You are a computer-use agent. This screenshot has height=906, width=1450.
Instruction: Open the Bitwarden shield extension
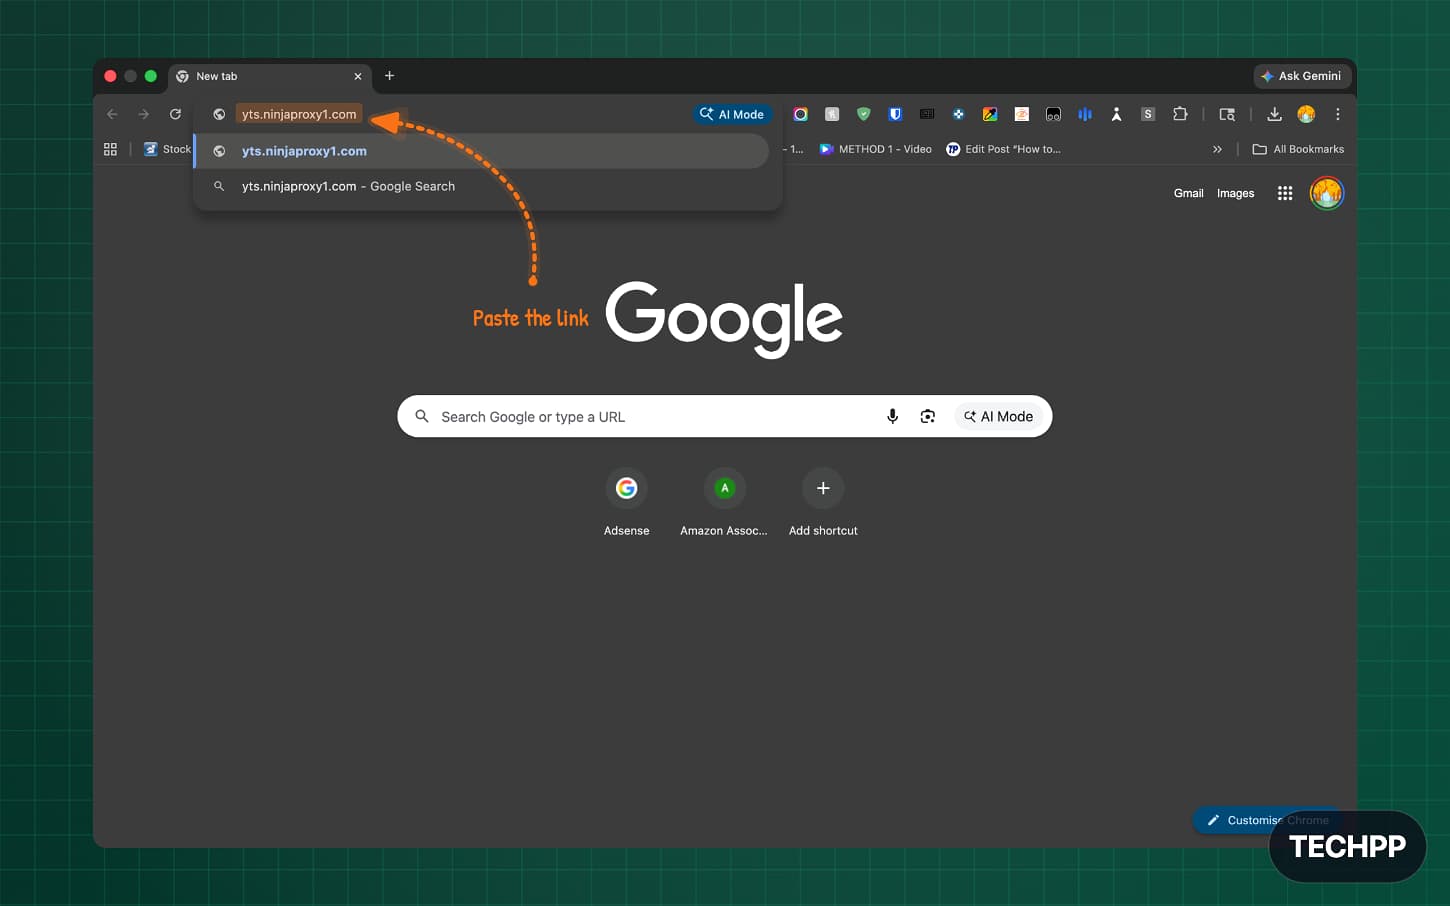click(895, 114)
